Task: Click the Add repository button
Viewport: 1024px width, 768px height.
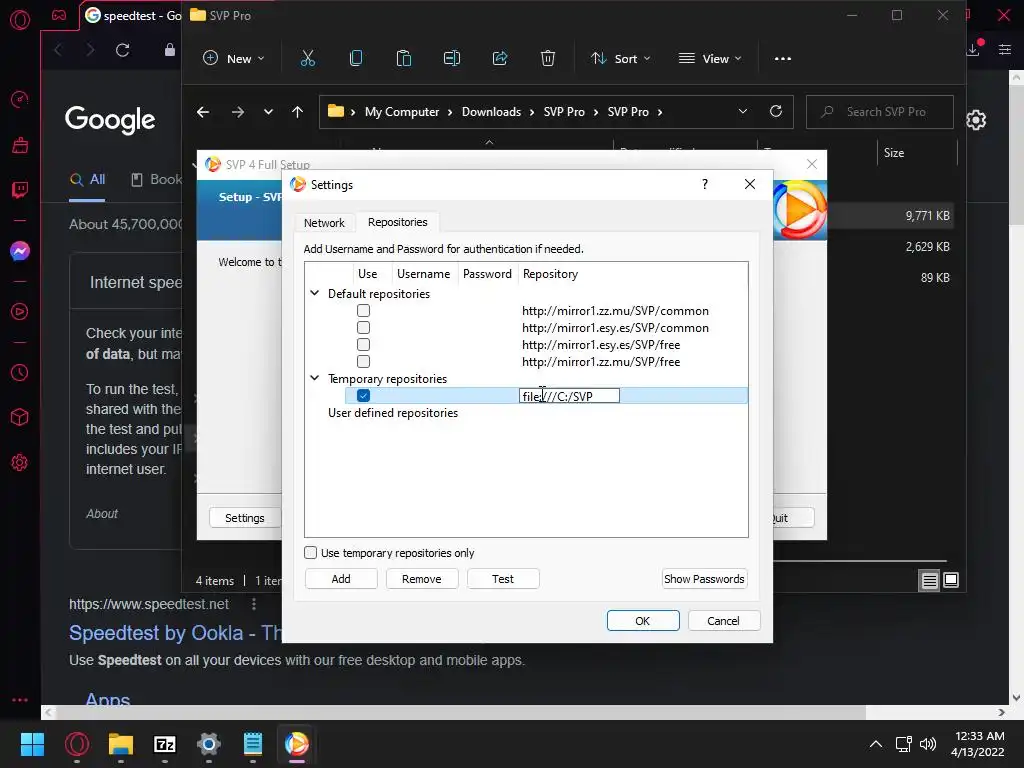Action: coord(341,579)
